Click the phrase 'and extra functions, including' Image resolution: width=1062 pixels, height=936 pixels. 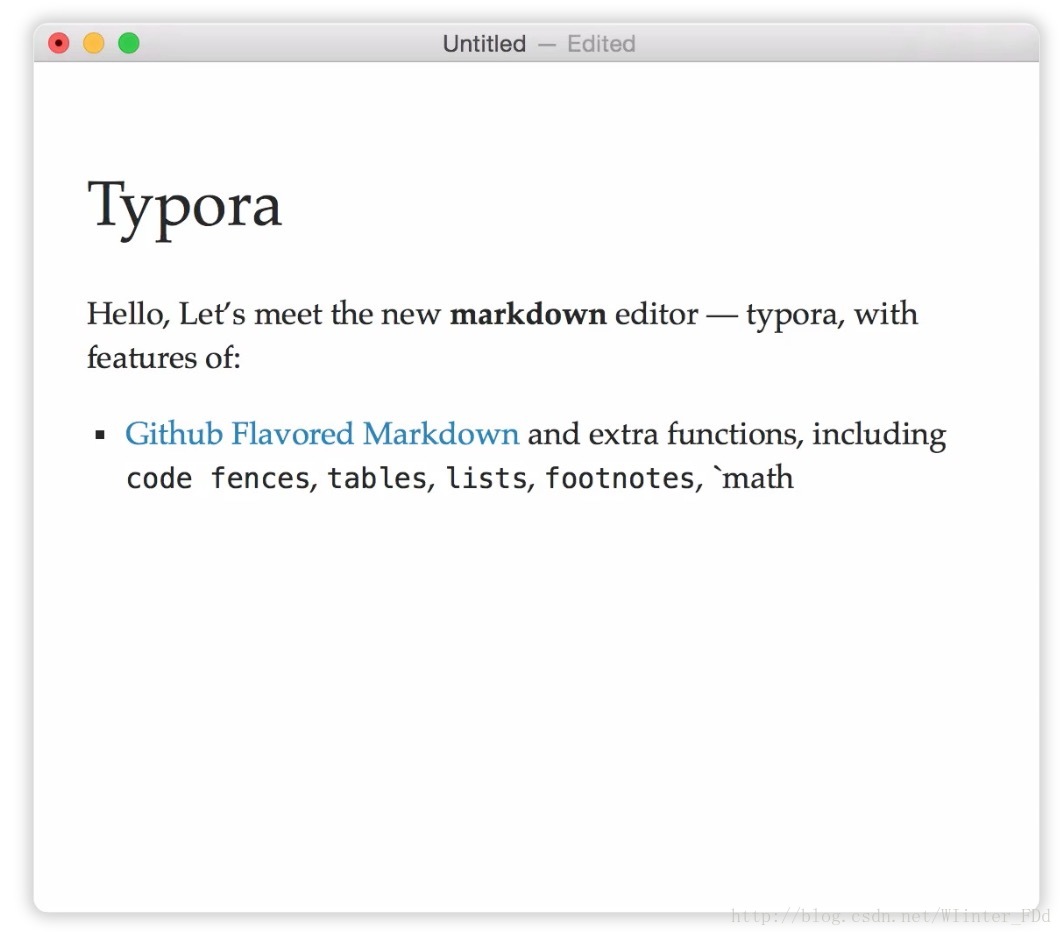(737, 435)
